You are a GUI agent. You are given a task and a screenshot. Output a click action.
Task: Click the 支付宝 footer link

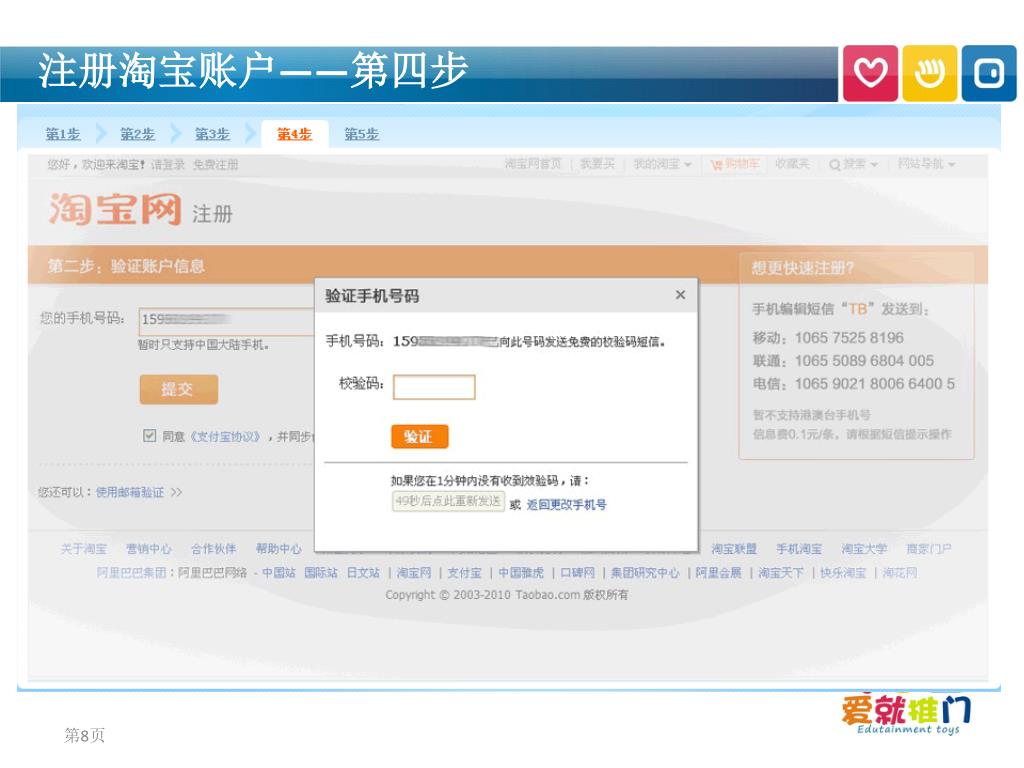464,573
